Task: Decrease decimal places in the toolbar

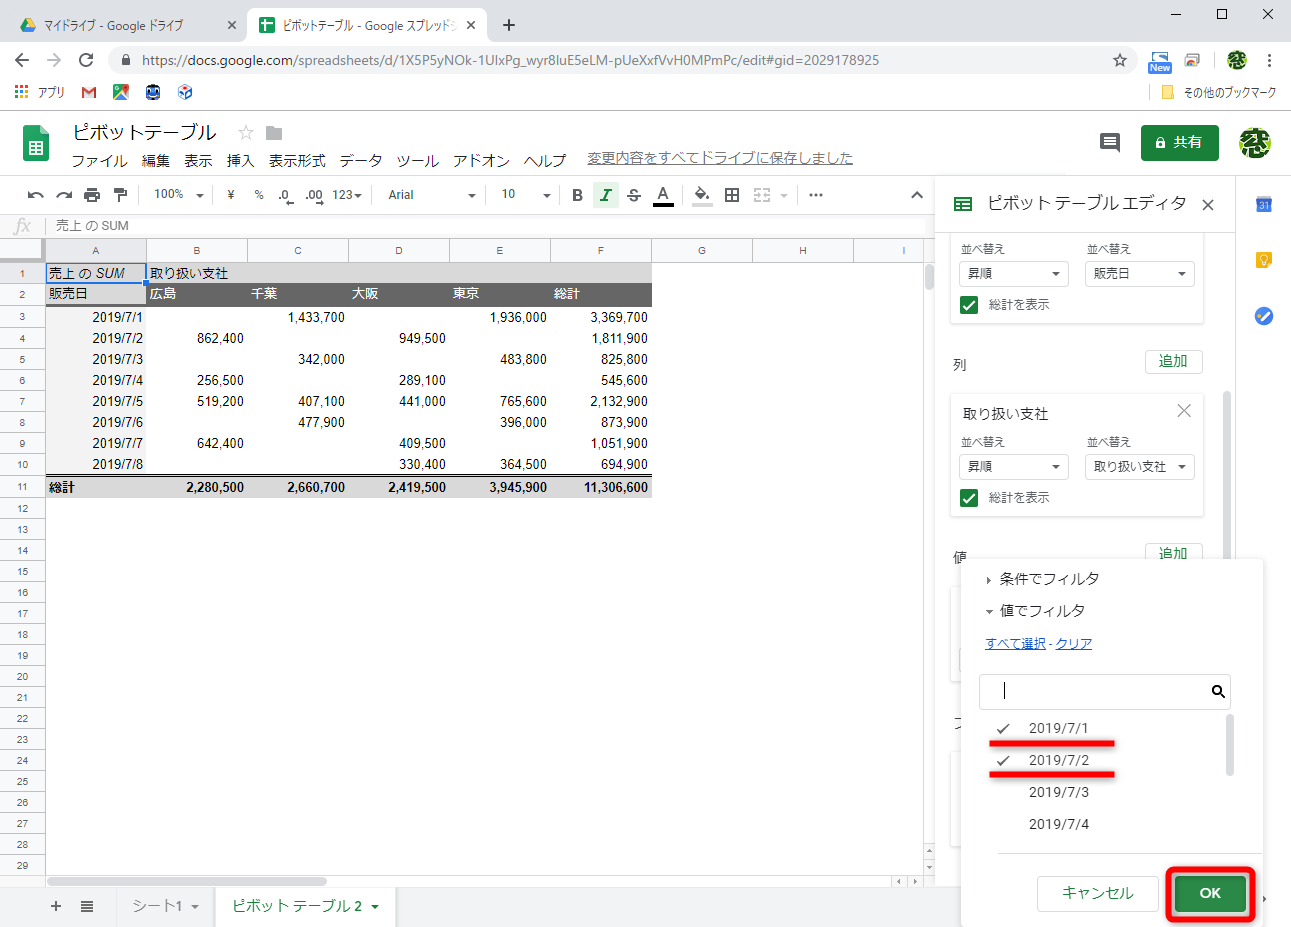Action: click(285, 194)
